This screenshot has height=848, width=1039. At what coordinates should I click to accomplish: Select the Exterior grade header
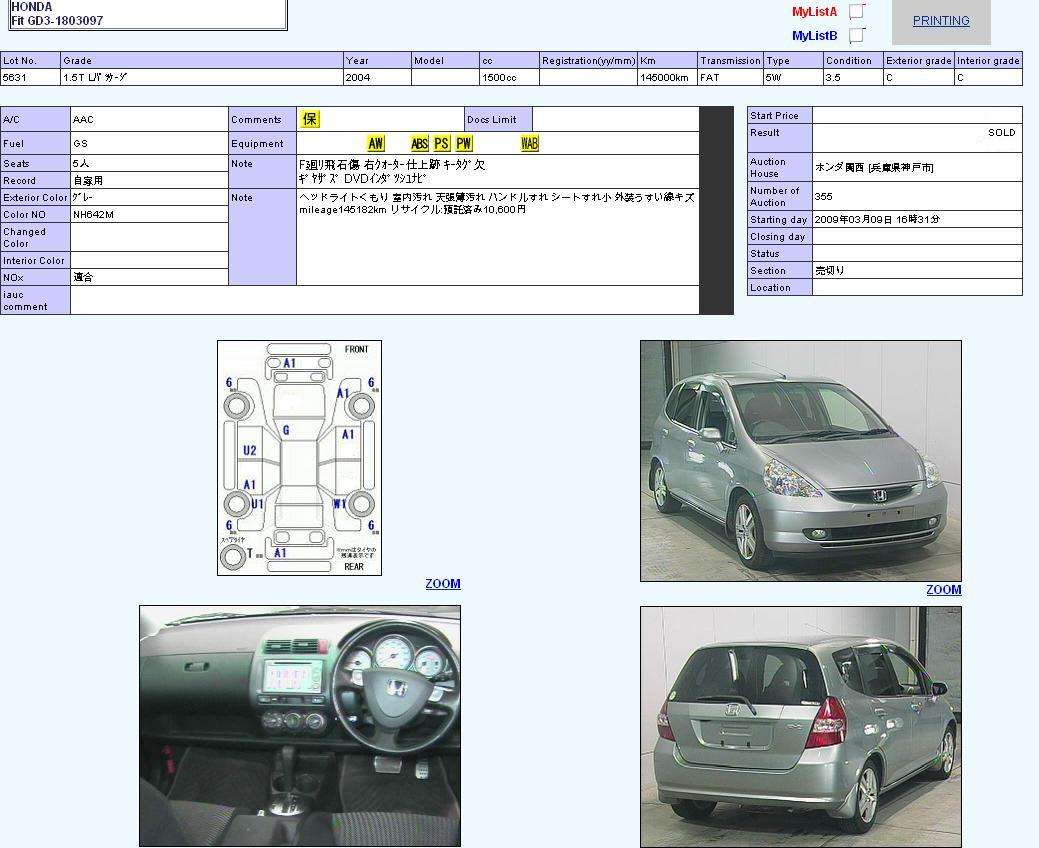click(x=919, y=60)
